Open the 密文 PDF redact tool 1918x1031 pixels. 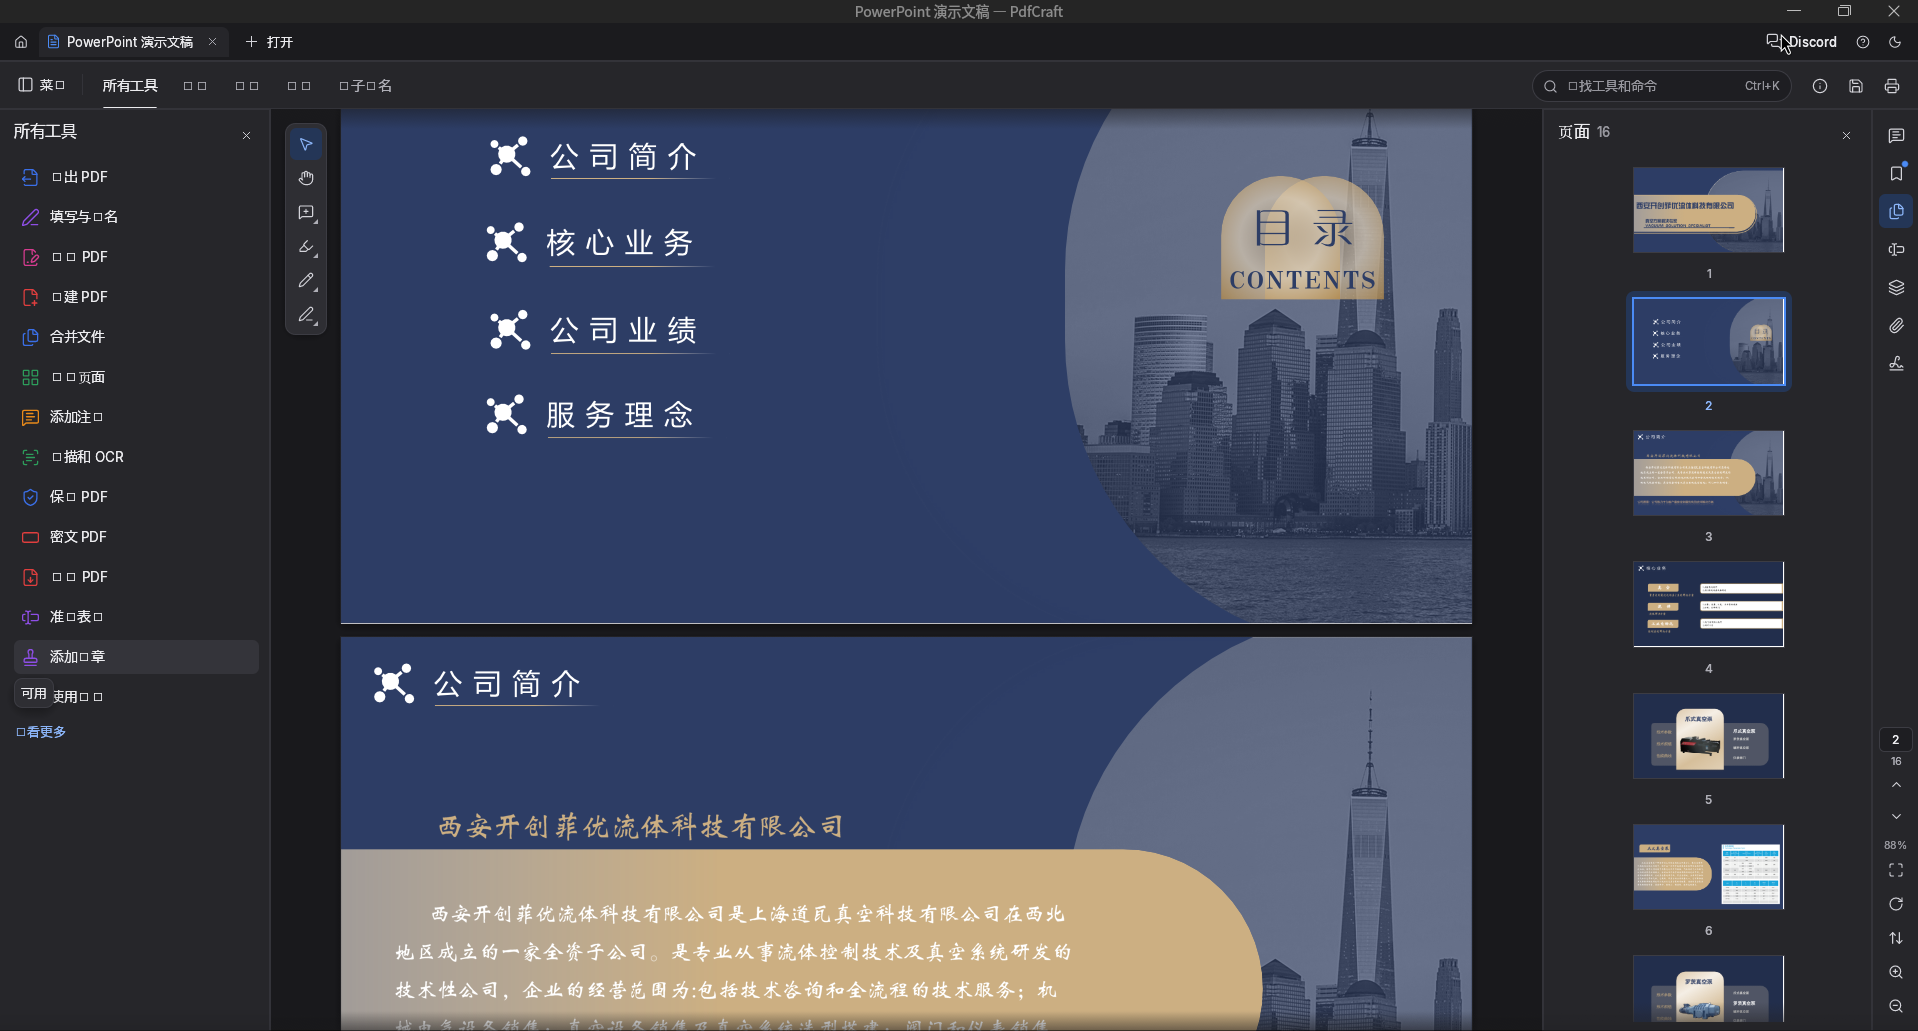(136, 537)
